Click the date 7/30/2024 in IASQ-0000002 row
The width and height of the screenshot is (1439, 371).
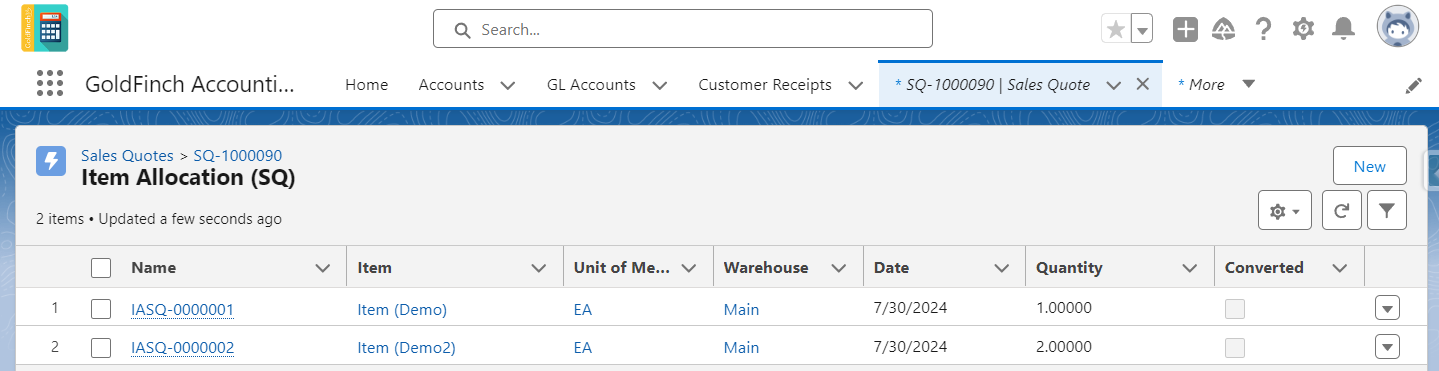click(910, 348)
